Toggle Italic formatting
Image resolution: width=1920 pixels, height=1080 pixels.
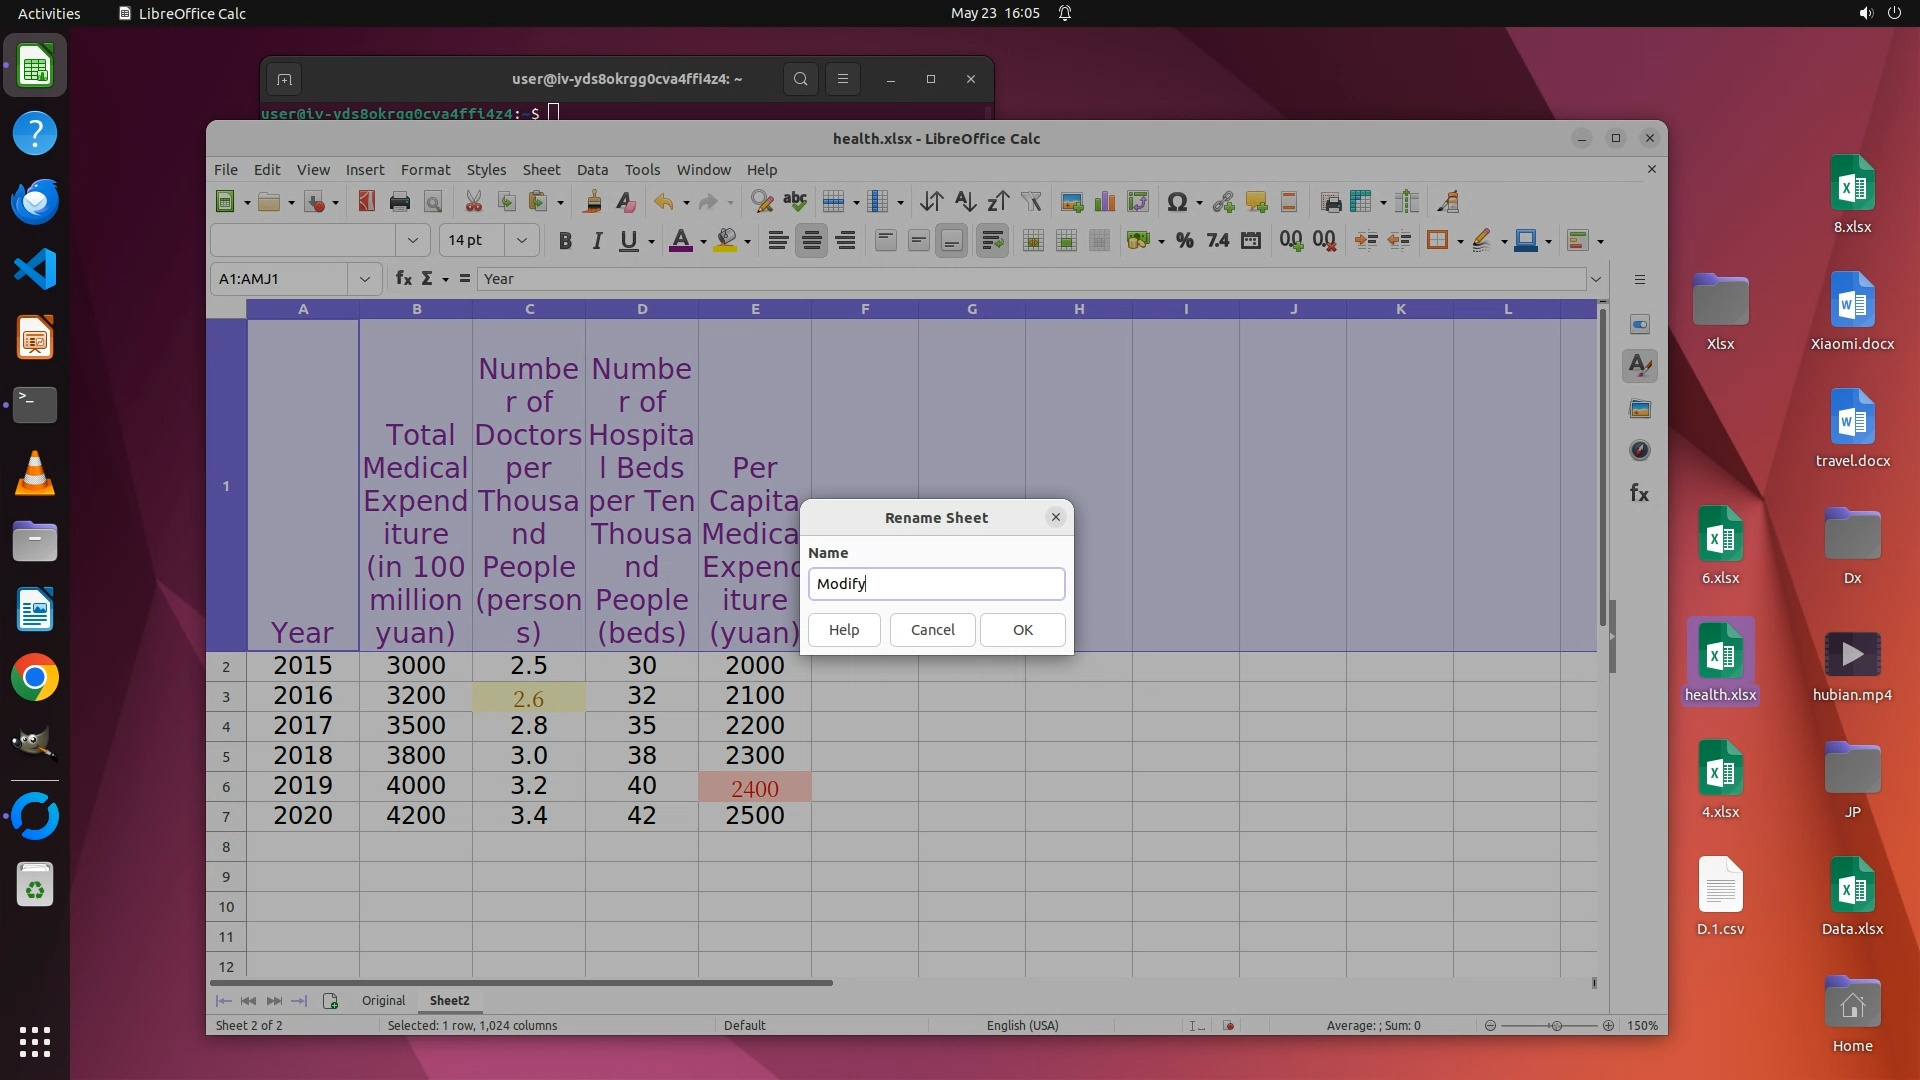tap(597, 240)
